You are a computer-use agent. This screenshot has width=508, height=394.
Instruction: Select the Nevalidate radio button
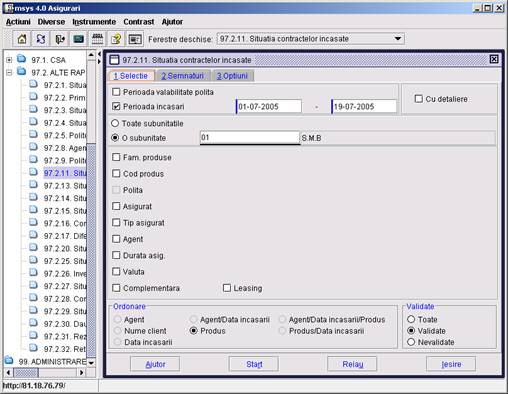411,342
